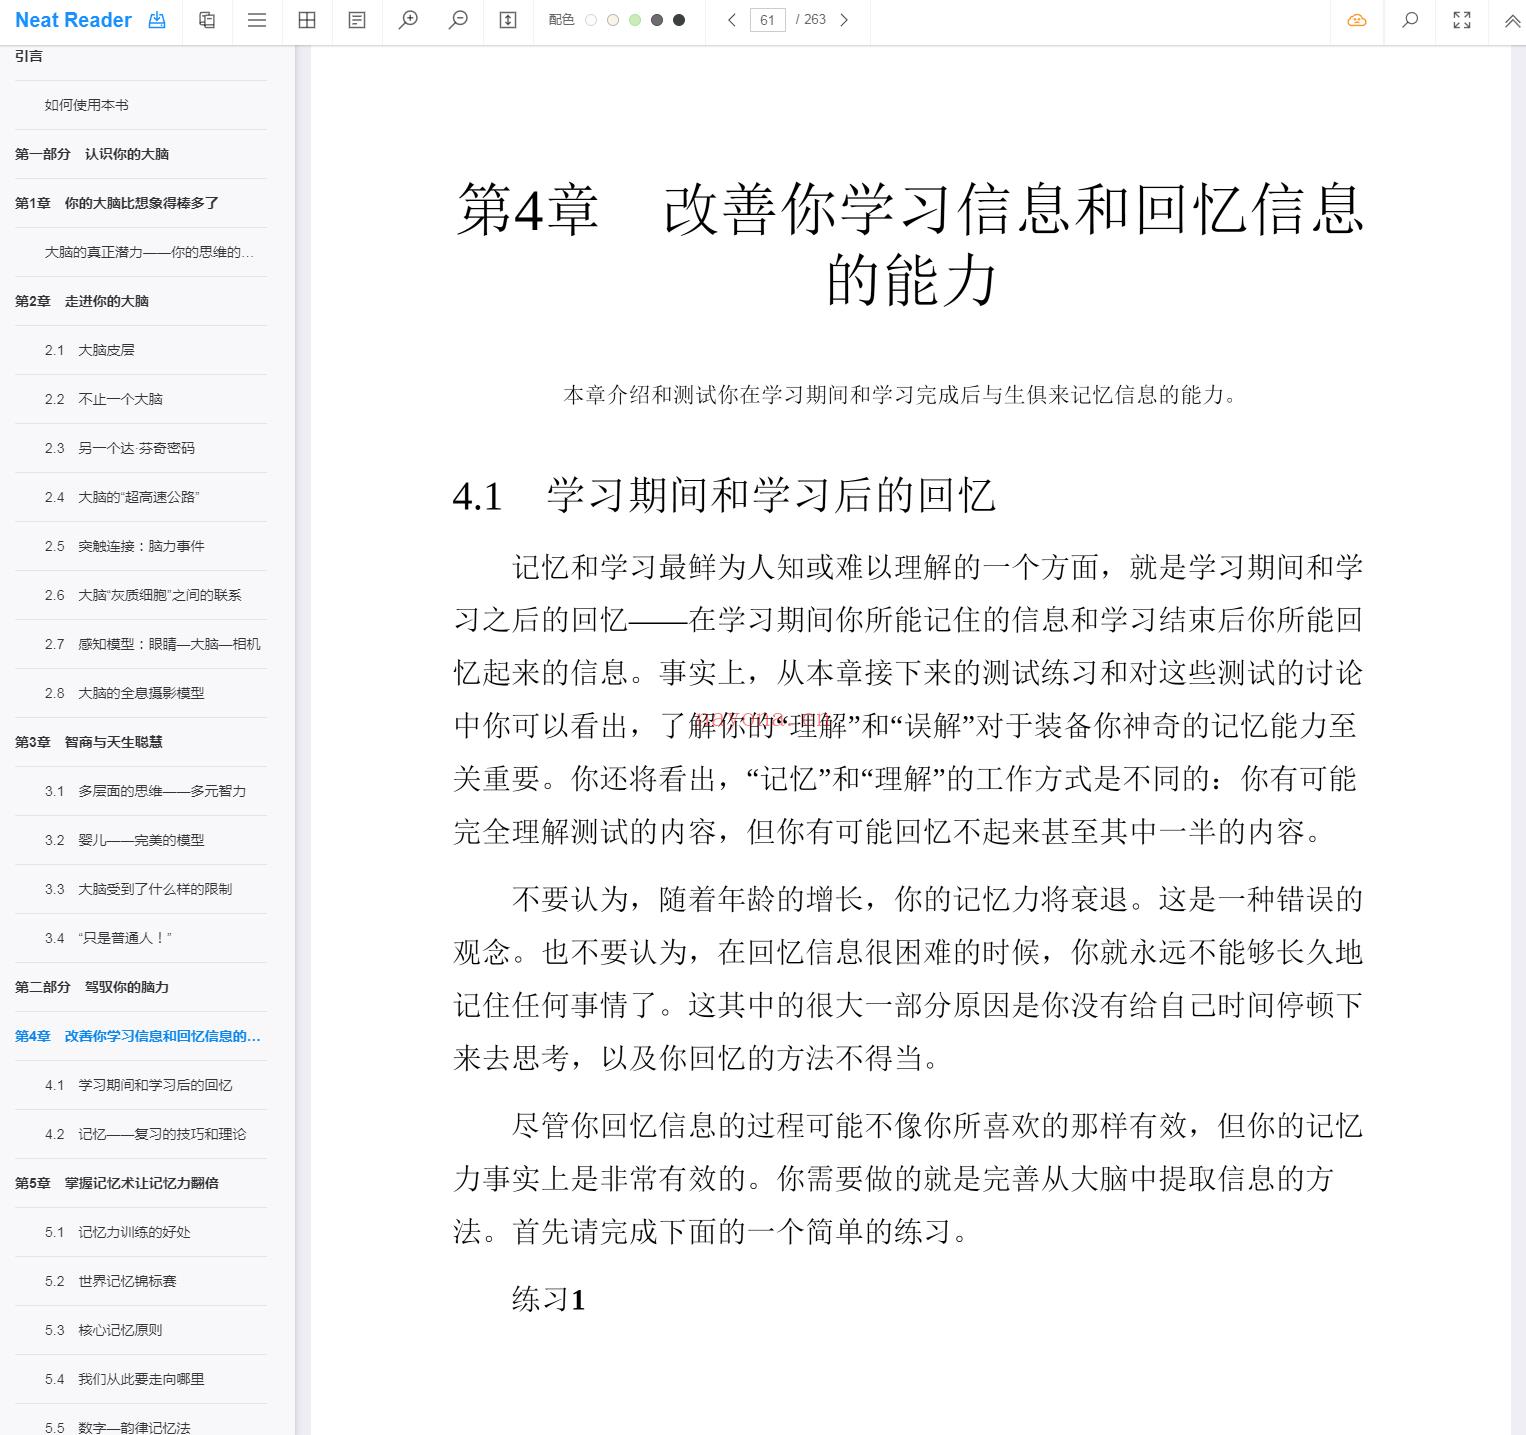The image size is (1526, 1435).
Task: Open the library pages icon in toolbar
Action: point(207,20)
